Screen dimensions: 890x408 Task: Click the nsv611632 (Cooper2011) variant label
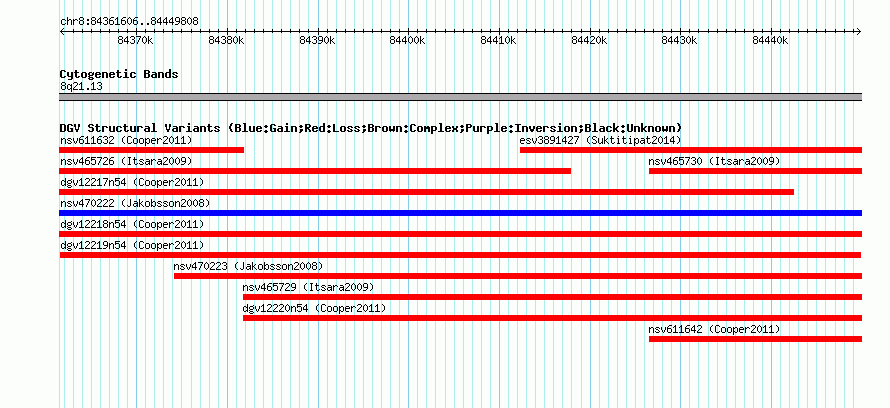(x=126, y=140)
